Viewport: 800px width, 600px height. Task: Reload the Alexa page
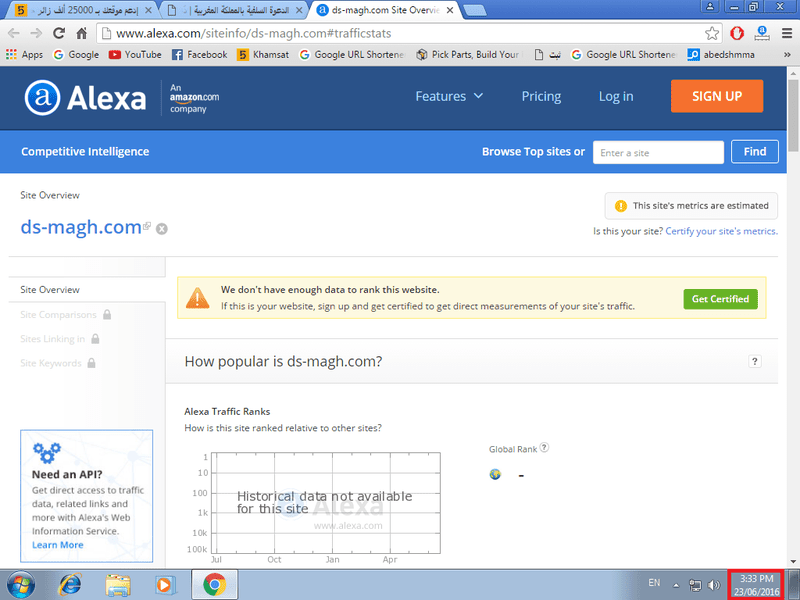pos(59,33)
